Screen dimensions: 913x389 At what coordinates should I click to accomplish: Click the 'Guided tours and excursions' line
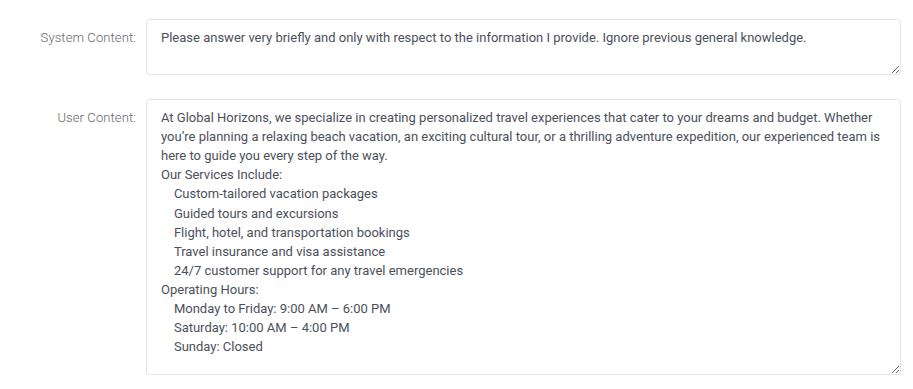tap(256, 214)
